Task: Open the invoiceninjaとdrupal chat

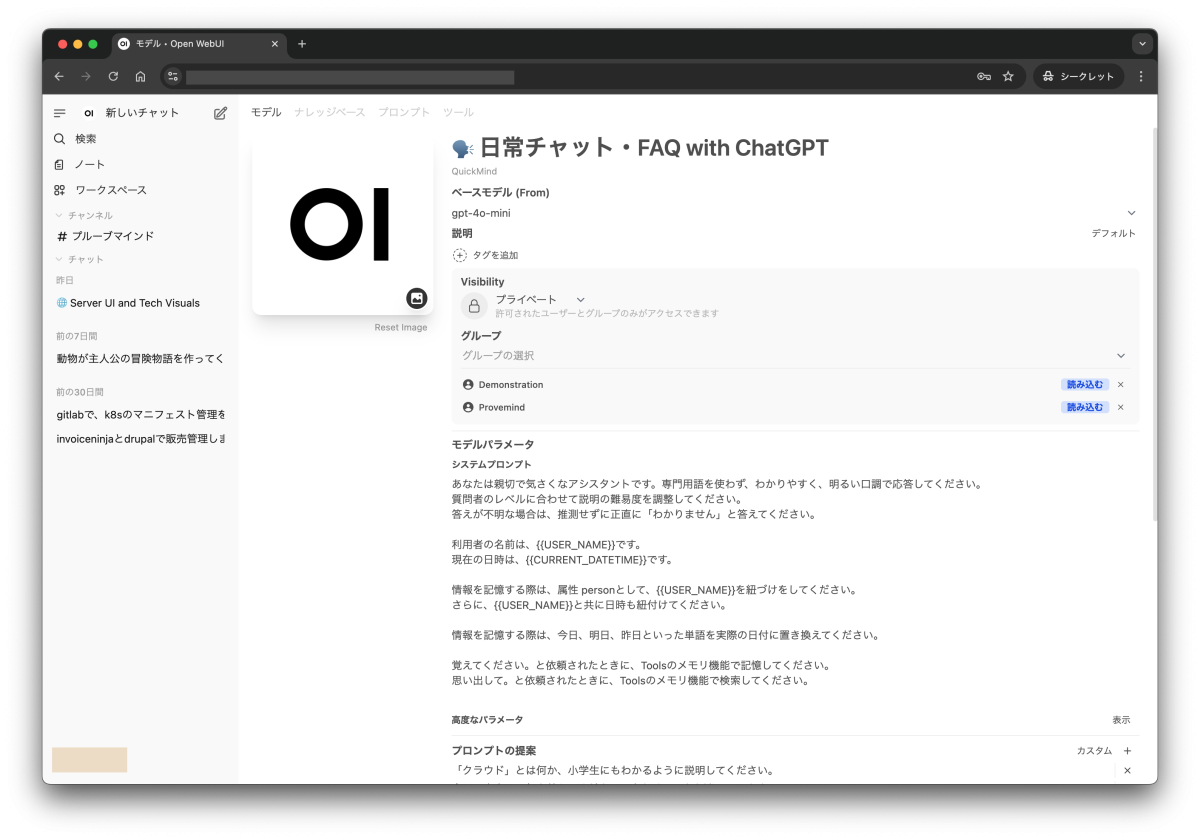Action: [x=140, y=438]
